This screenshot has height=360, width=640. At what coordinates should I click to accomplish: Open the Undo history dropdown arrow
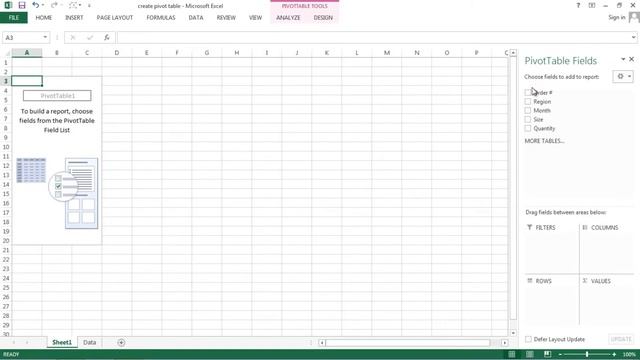click(x=42, y=5)
